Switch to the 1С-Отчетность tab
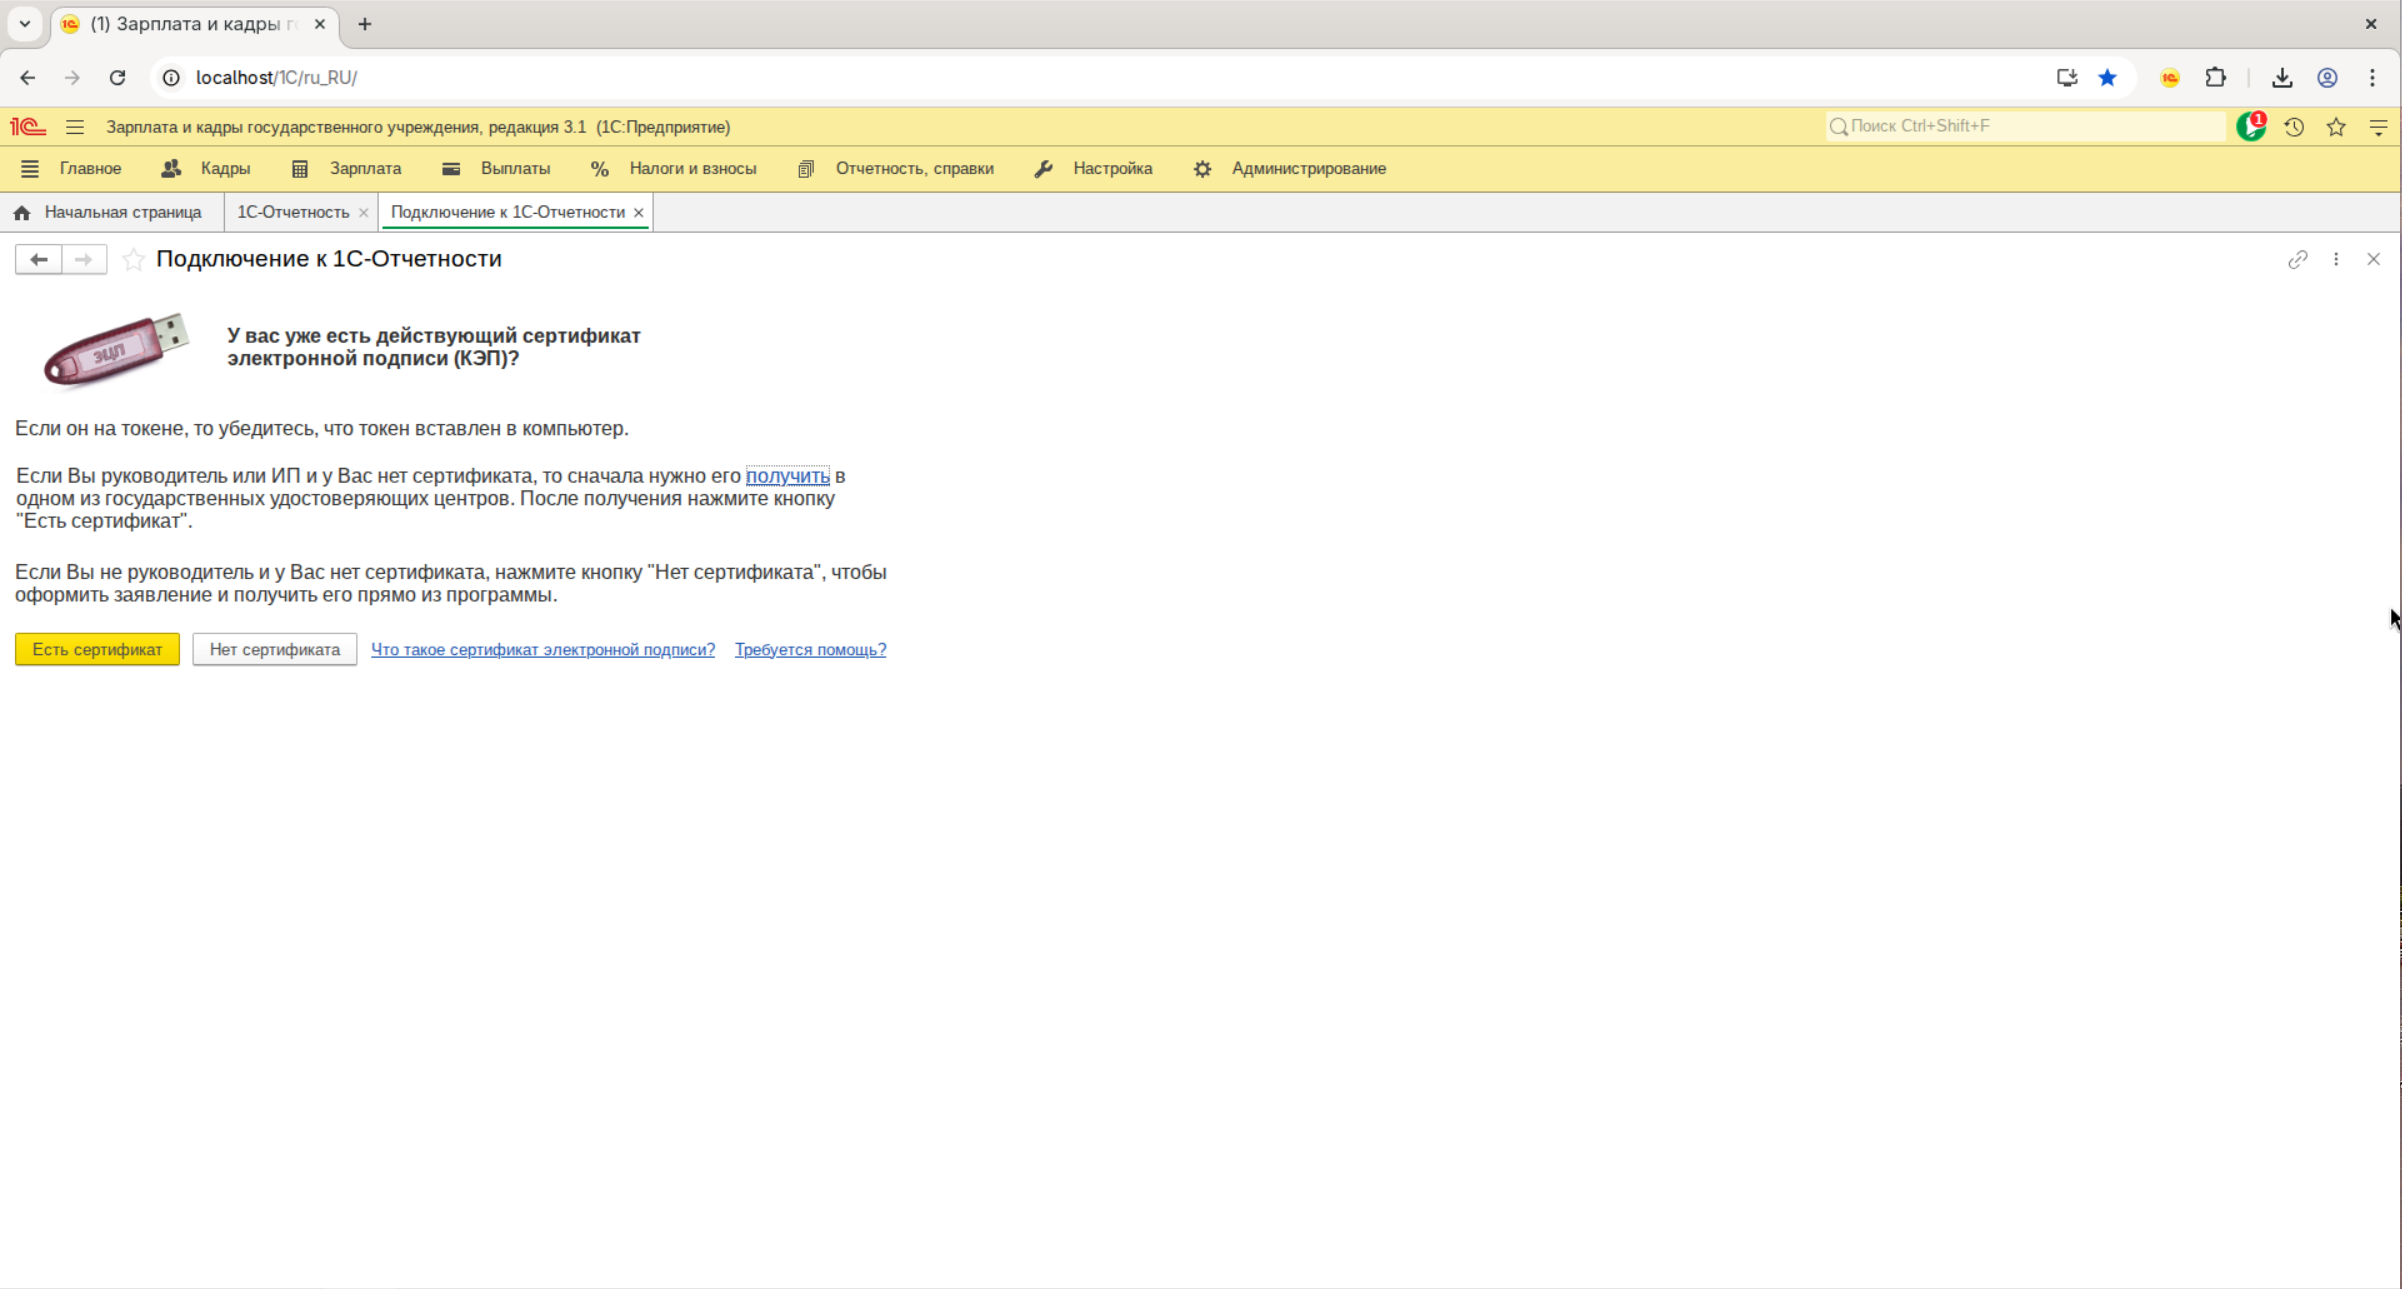Viewport: 2402px width, 1289px height. pos(292,212)
